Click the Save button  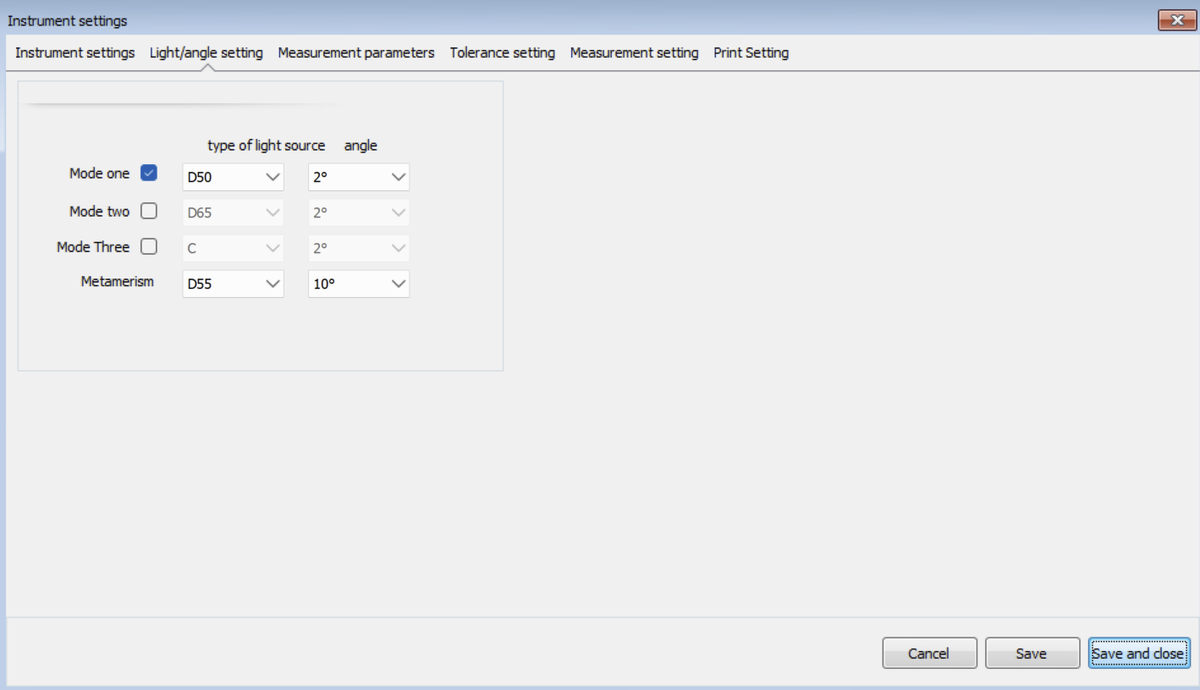[x=1031, y=653]
